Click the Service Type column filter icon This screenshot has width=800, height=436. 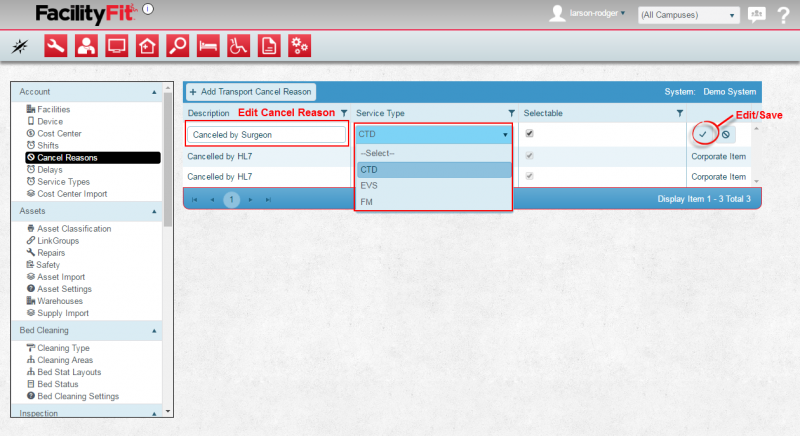pyautogui.click(x=511, y=113)
